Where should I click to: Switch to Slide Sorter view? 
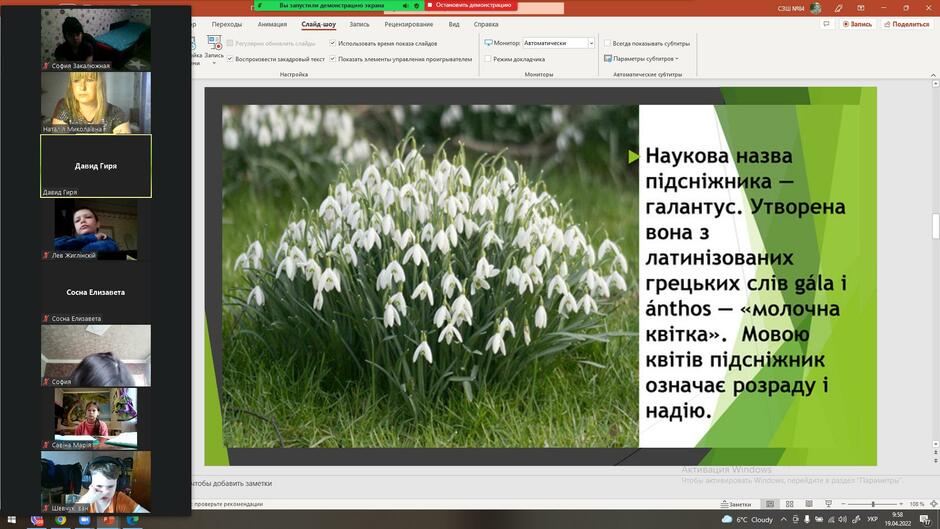point(790,504)
